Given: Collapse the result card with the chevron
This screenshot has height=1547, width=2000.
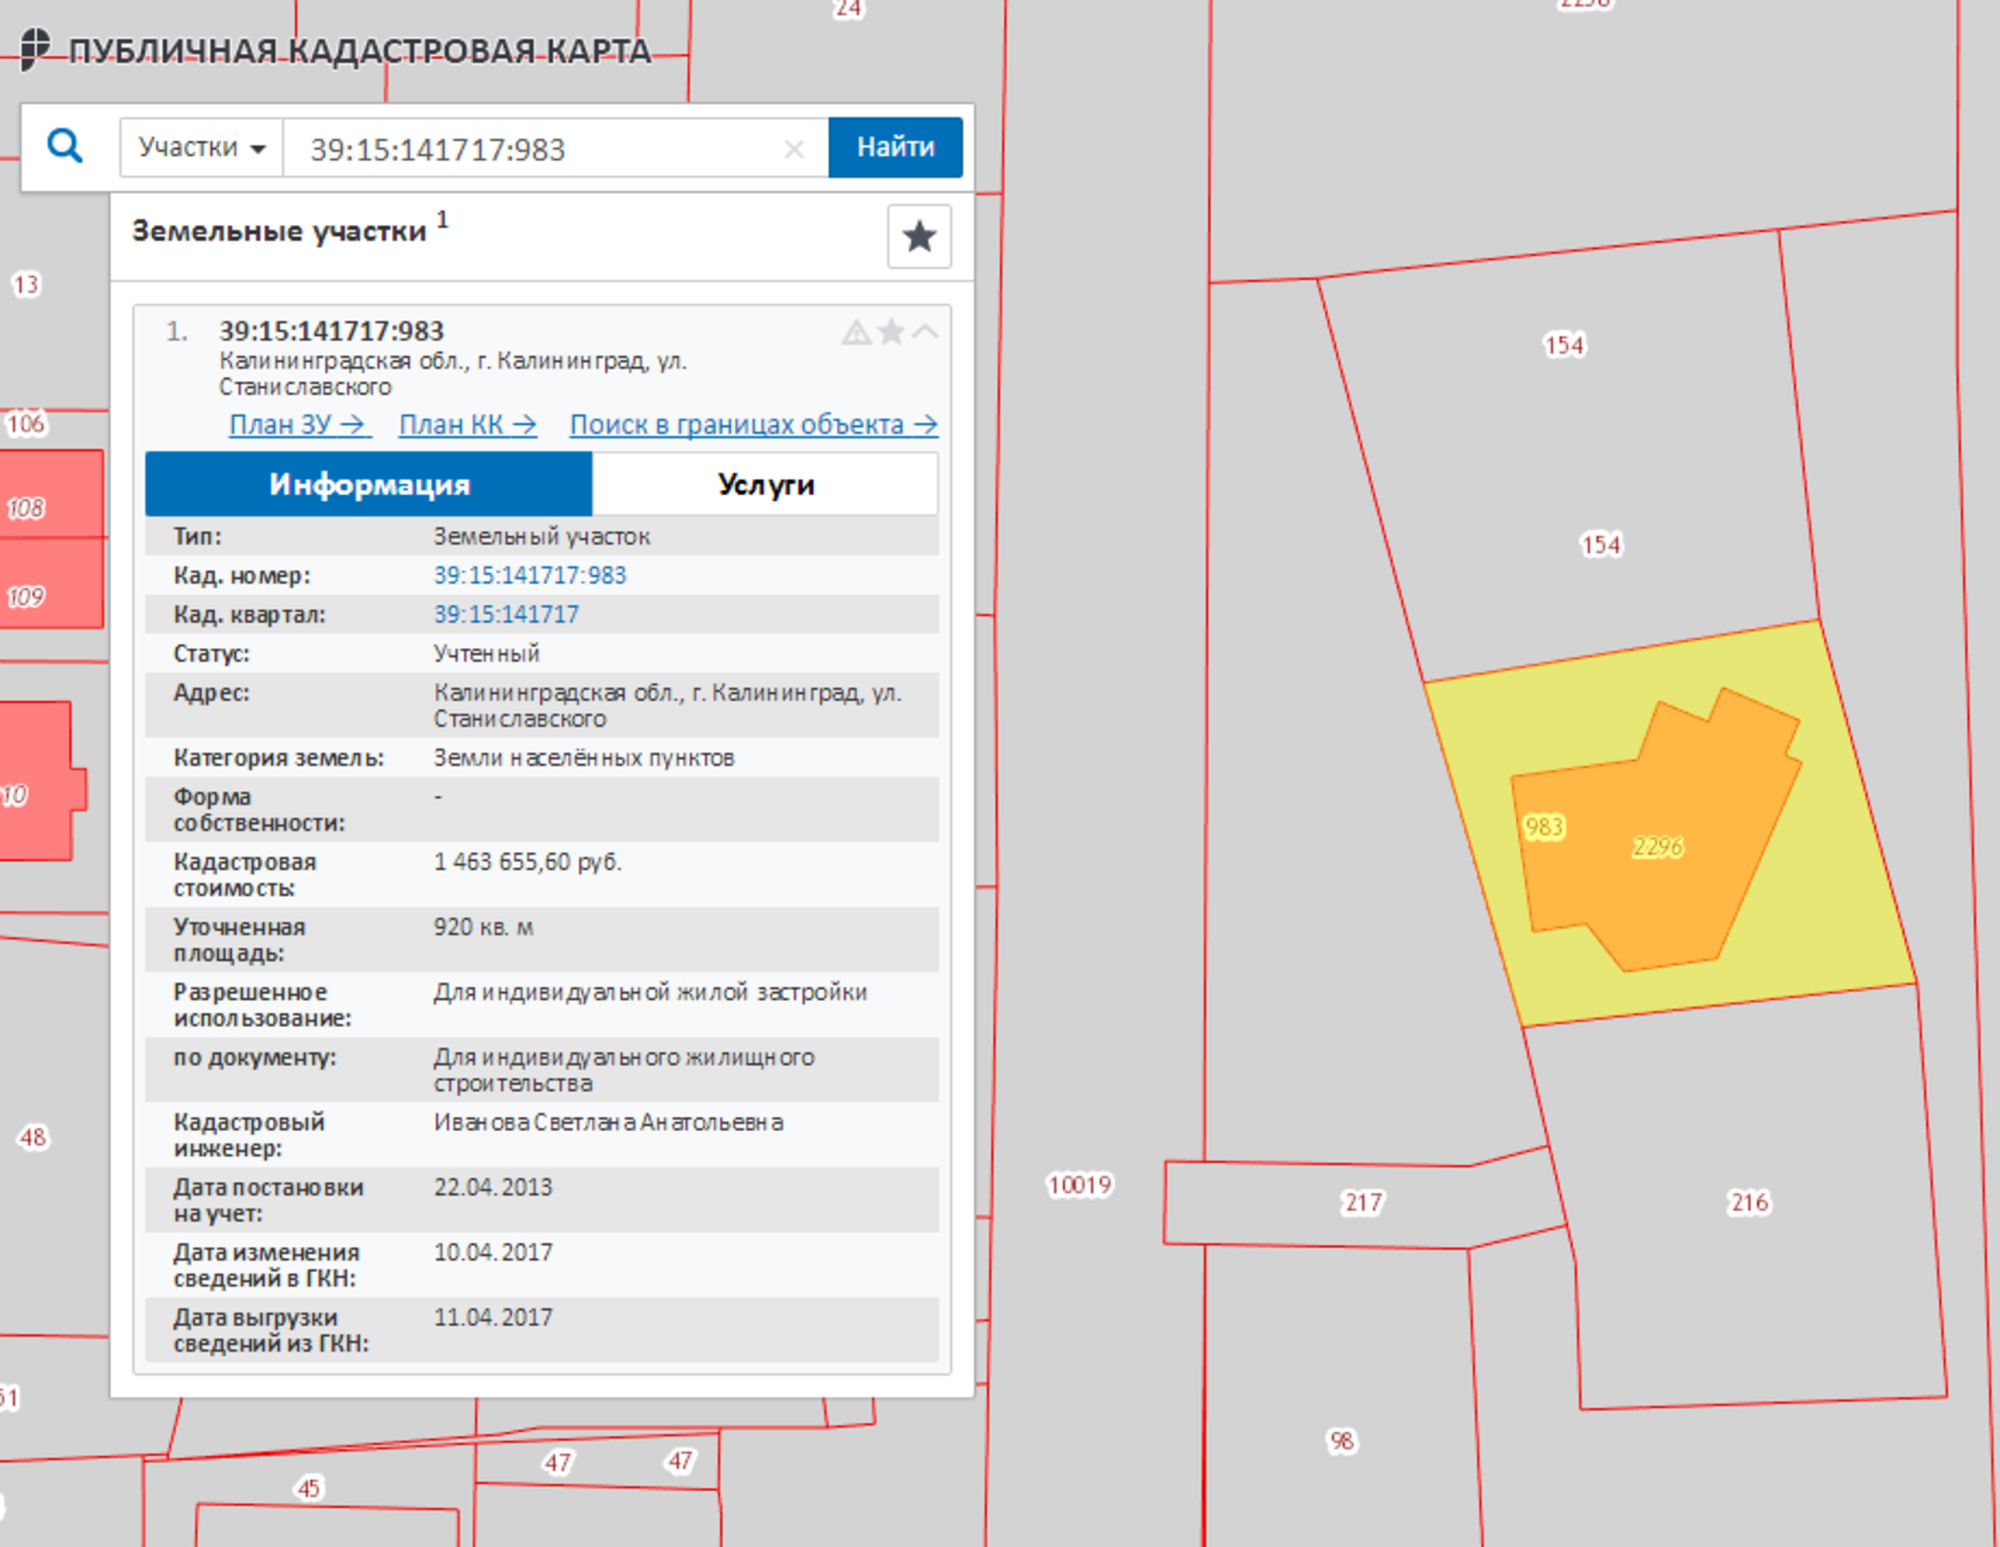Looking at the screenshot, I should 925,331.
